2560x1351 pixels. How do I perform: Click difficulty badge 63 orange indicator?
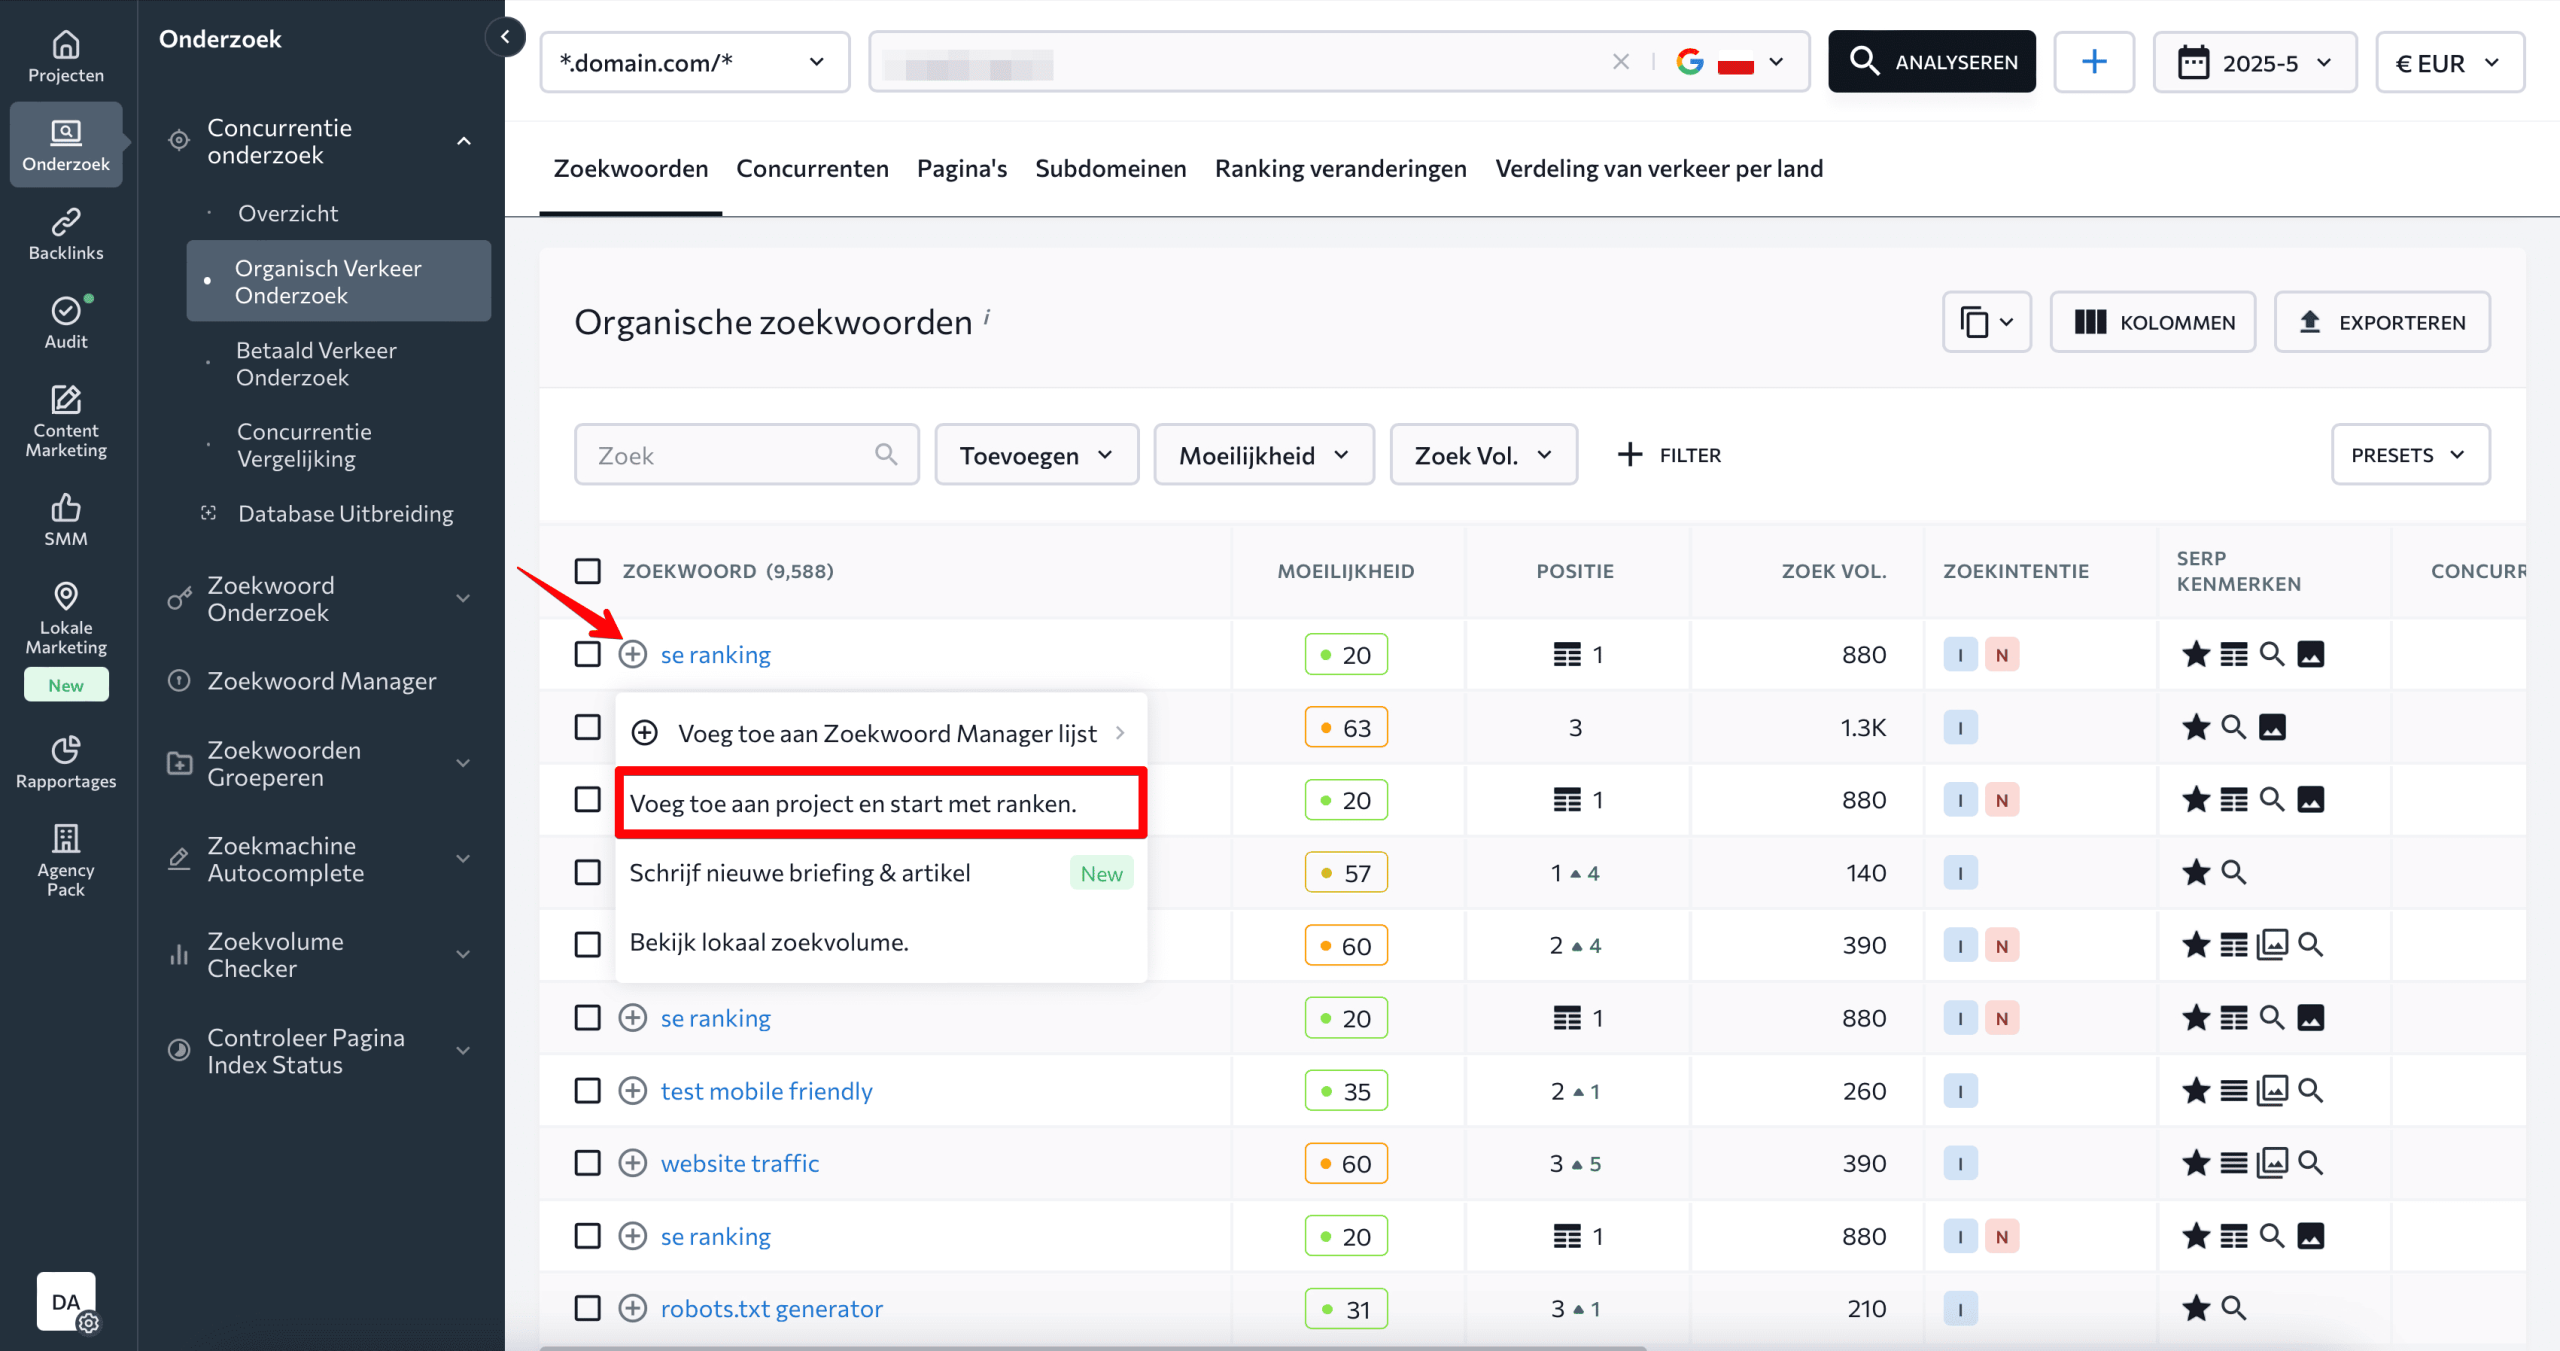pos(1346,728)
